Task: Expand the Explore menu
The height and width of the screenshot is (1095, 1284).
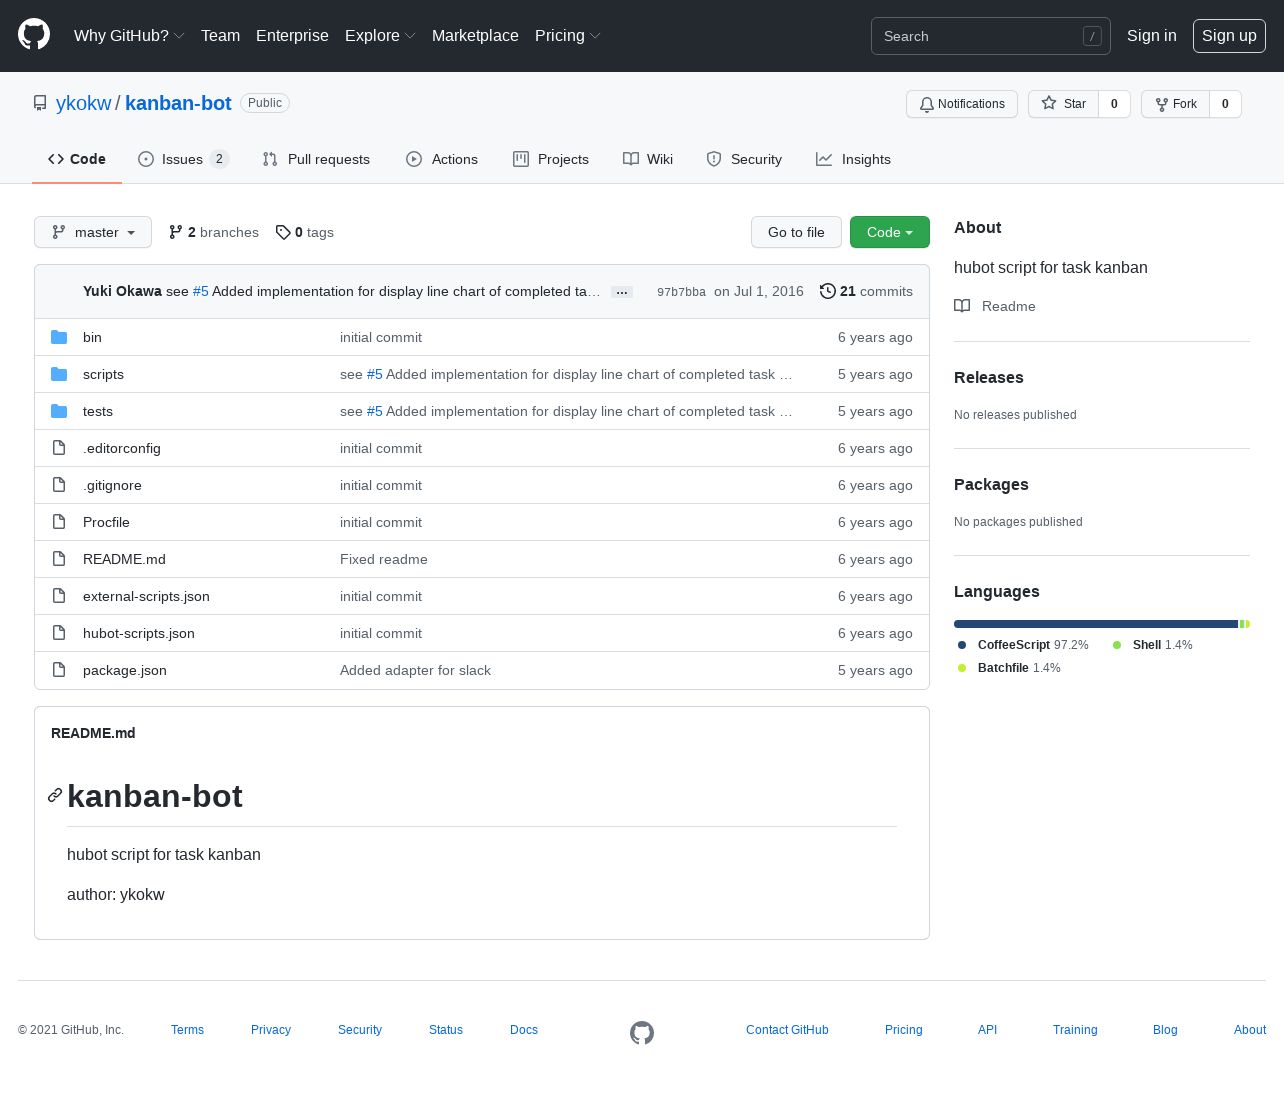Action: [380, 36]
